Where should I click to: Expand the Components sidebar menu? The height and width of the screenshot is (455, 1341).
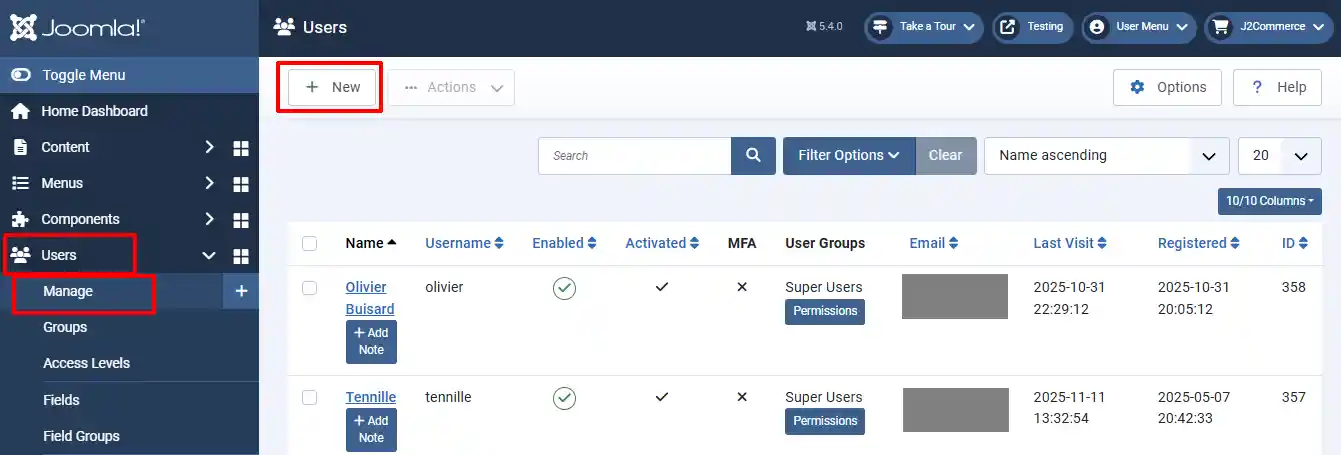[209, 219]
